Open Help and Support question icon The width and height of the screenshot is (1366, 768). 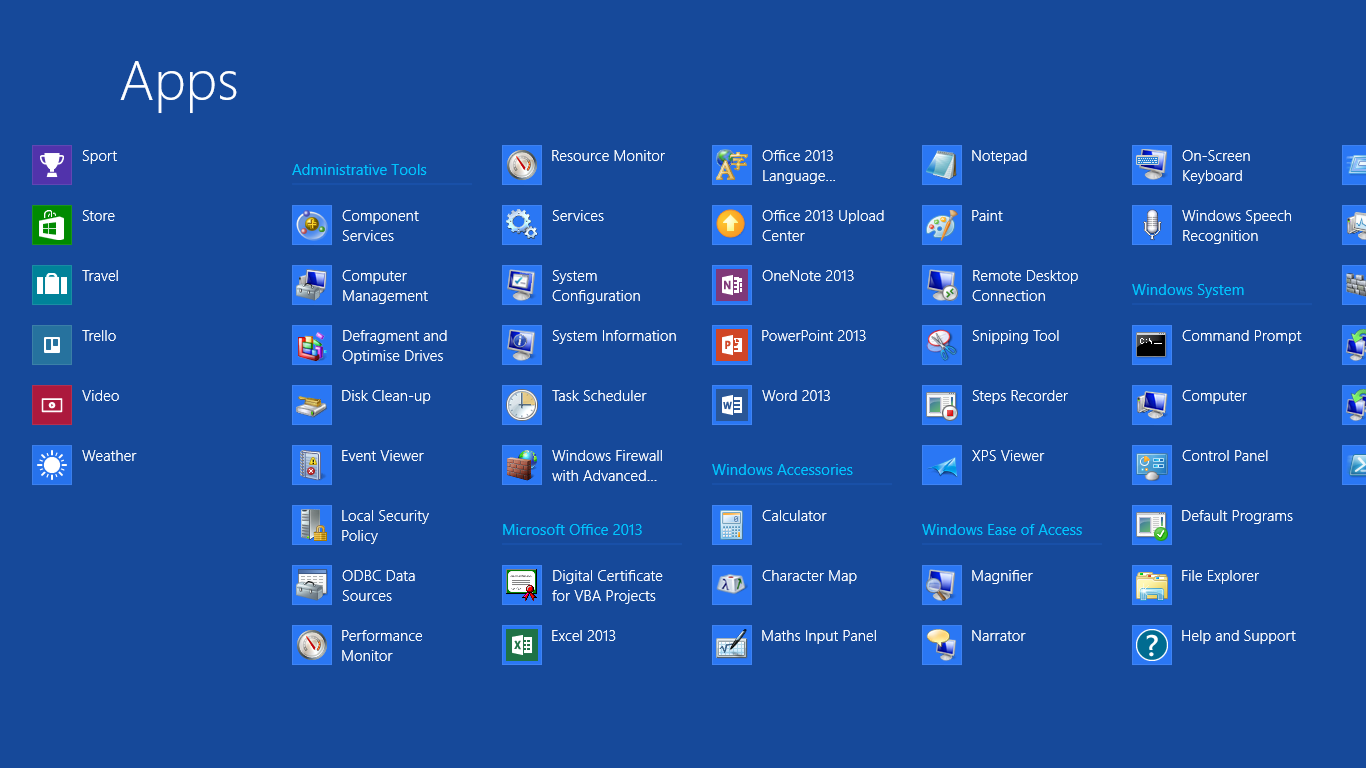click(x=1152, y=645)
